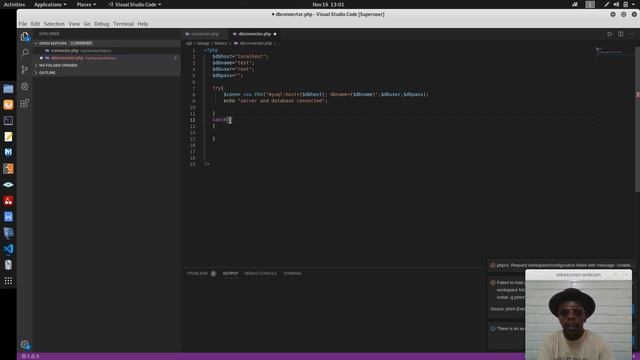Screen dimensions: 640x360
Task: Launch the red cherry app in dock
Action: (8, 200)
